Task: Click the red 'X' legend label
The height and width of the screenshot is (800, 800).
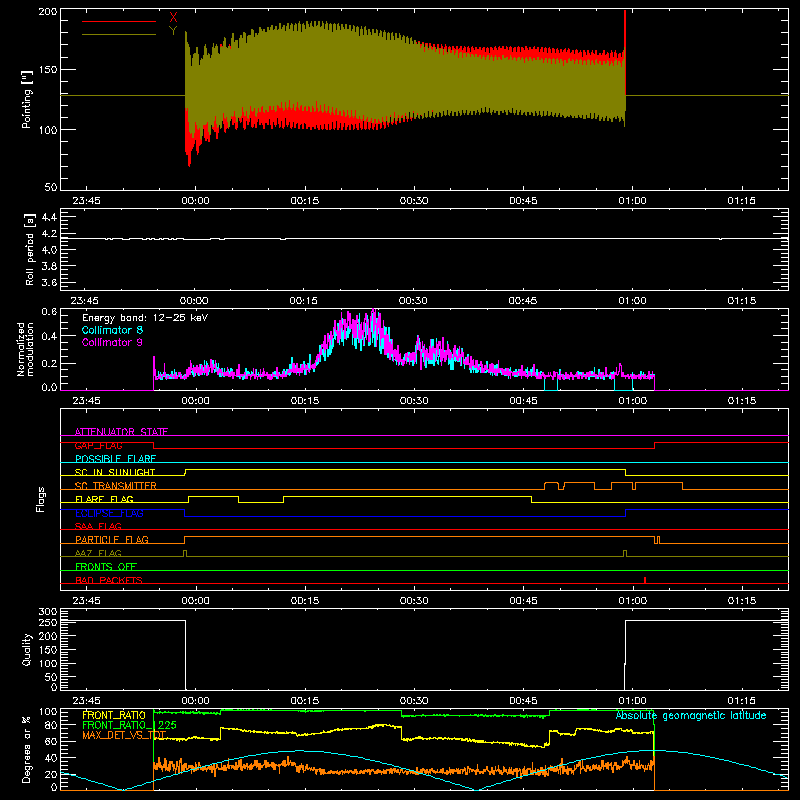Action: pos(173,18)
